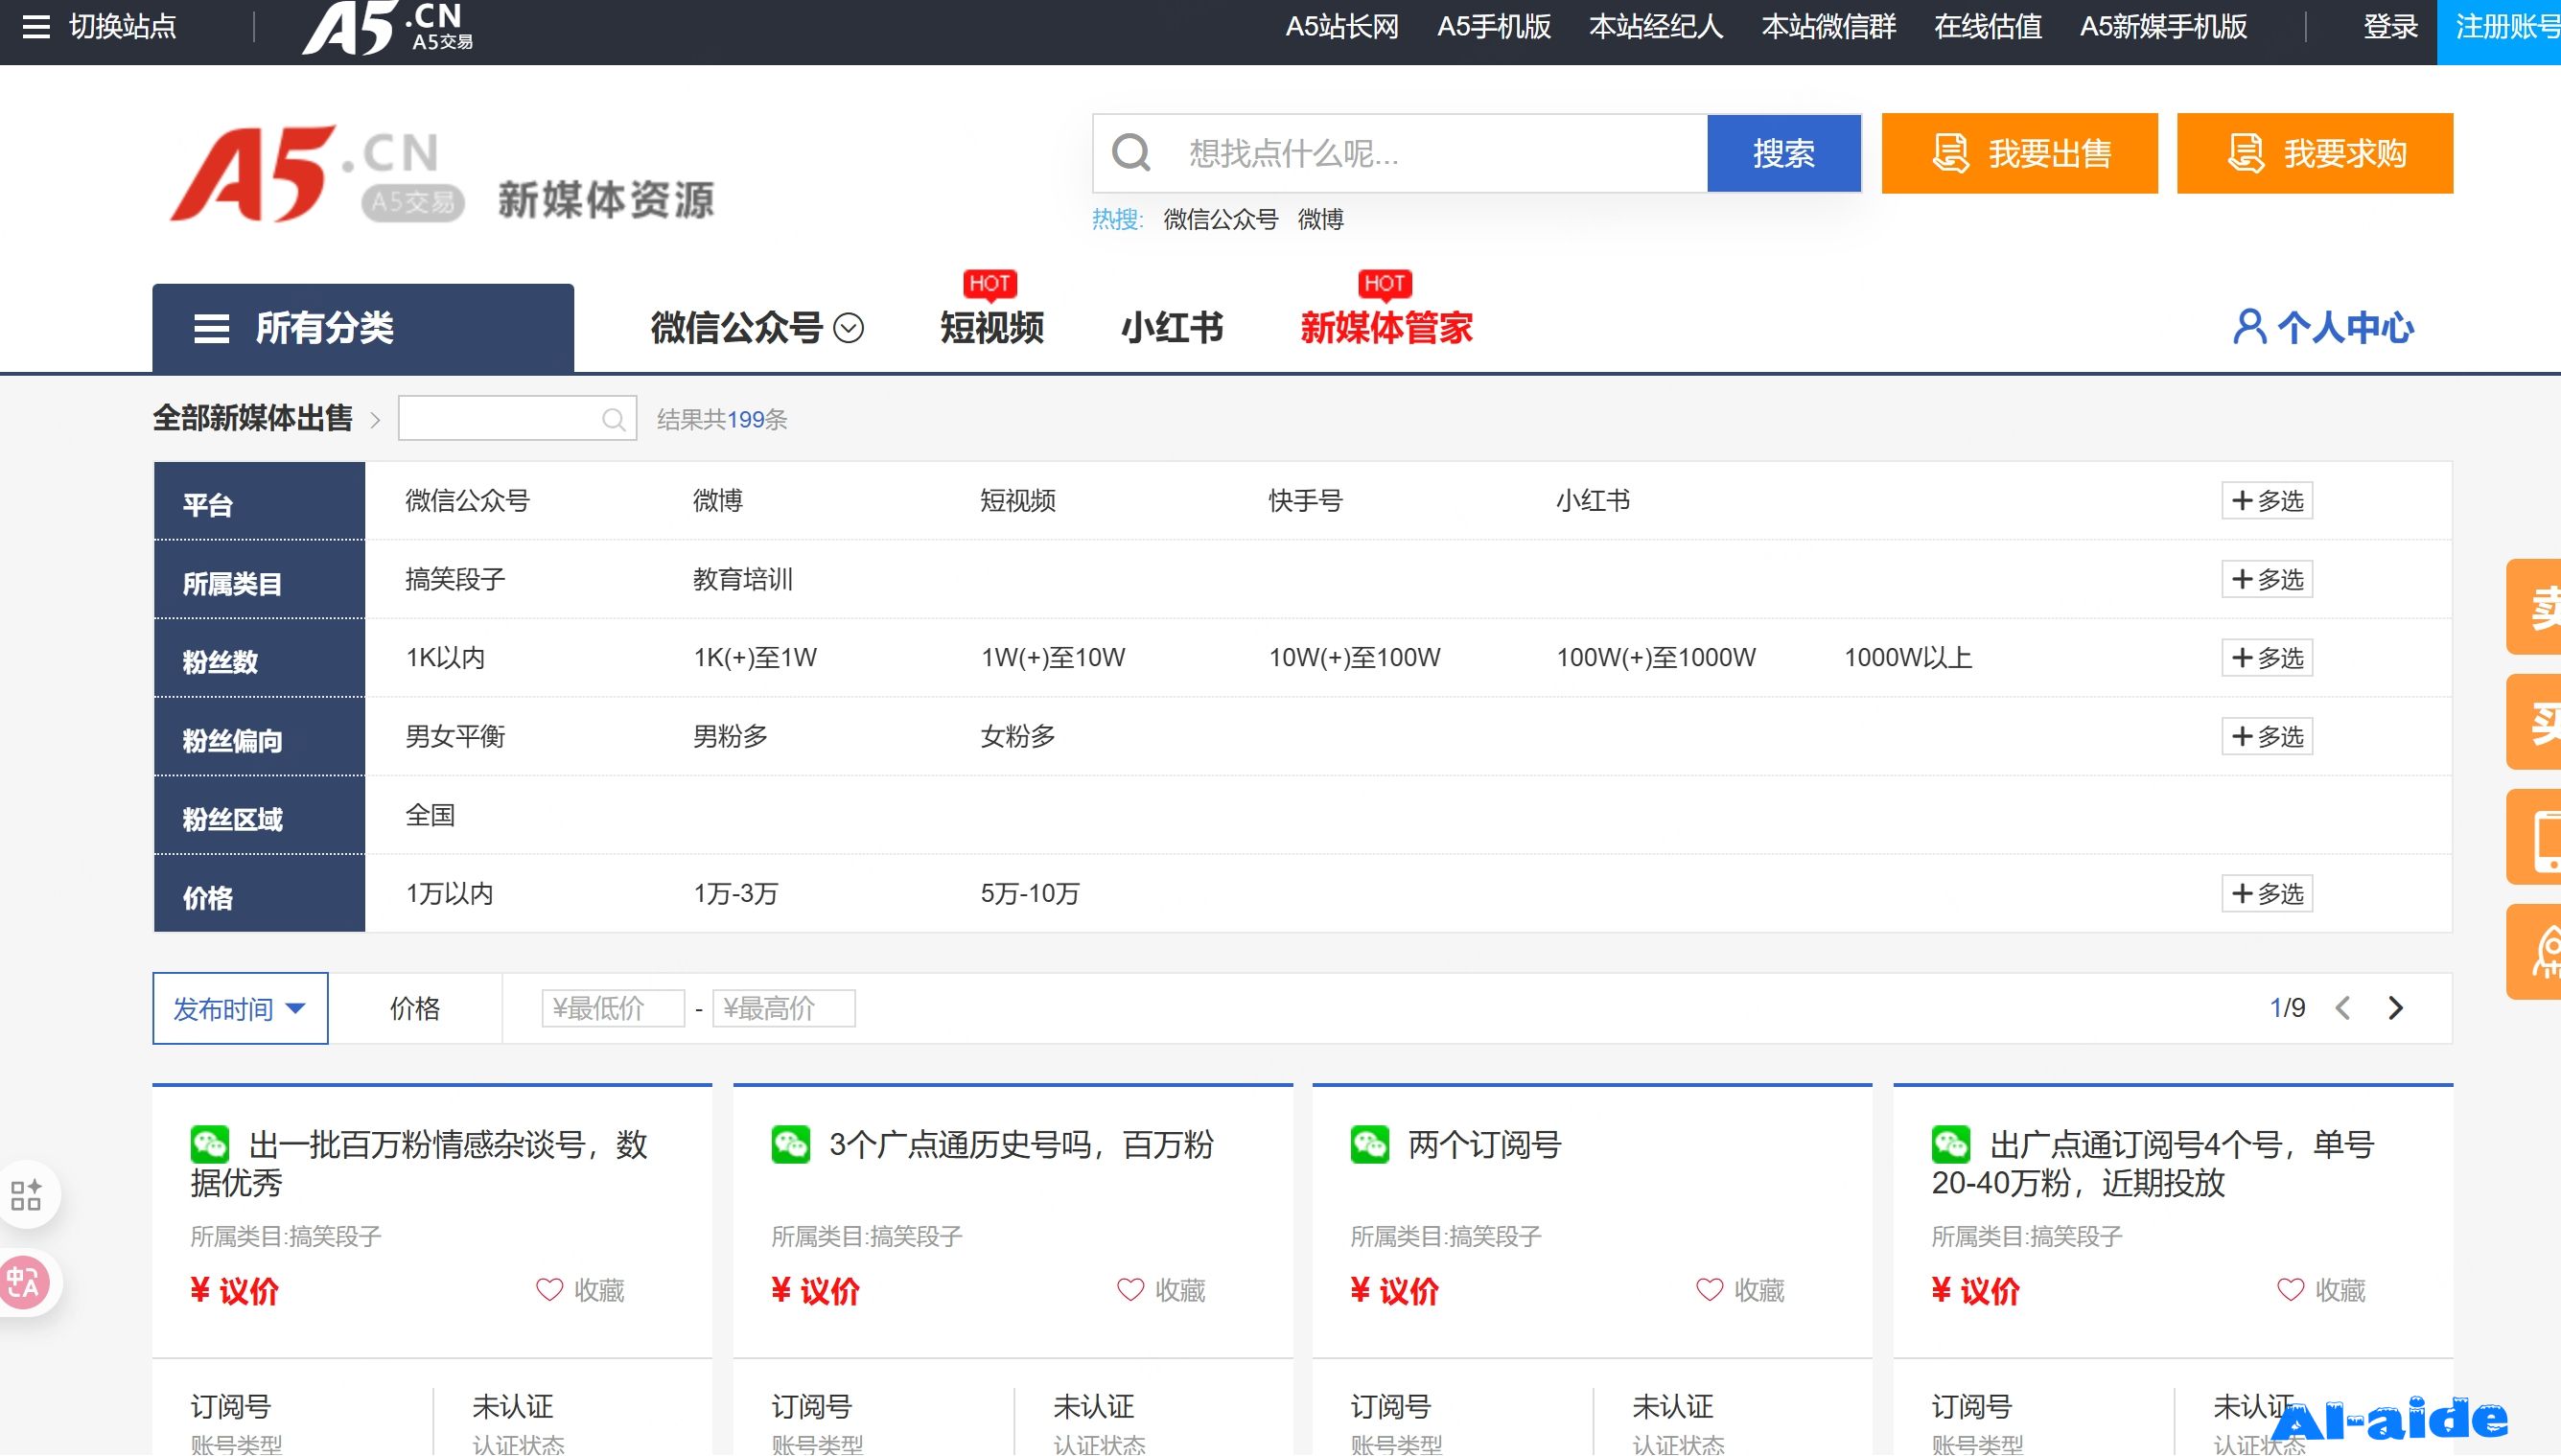Click the WeChat icon on 两个订阅号 card

point(1370,1144)
